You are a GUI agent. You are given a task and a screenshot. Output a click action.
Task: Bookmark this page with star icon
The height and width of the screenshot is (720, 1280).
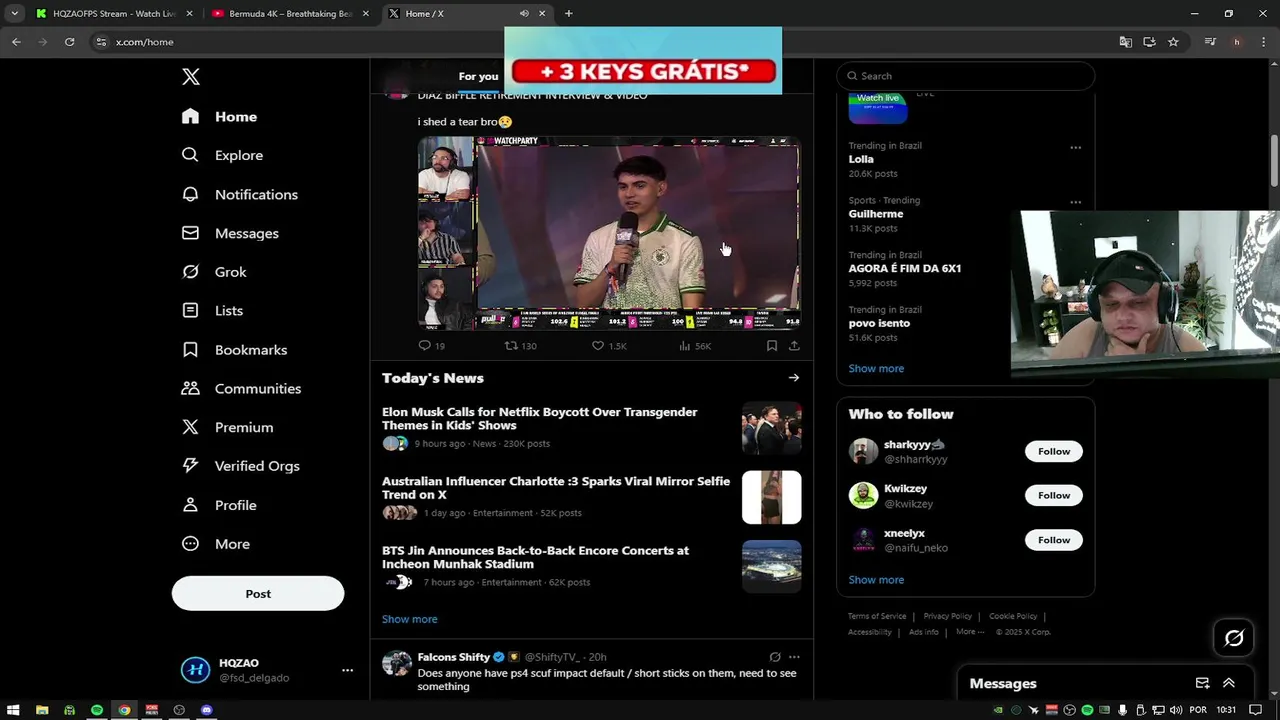point(1173,42)
